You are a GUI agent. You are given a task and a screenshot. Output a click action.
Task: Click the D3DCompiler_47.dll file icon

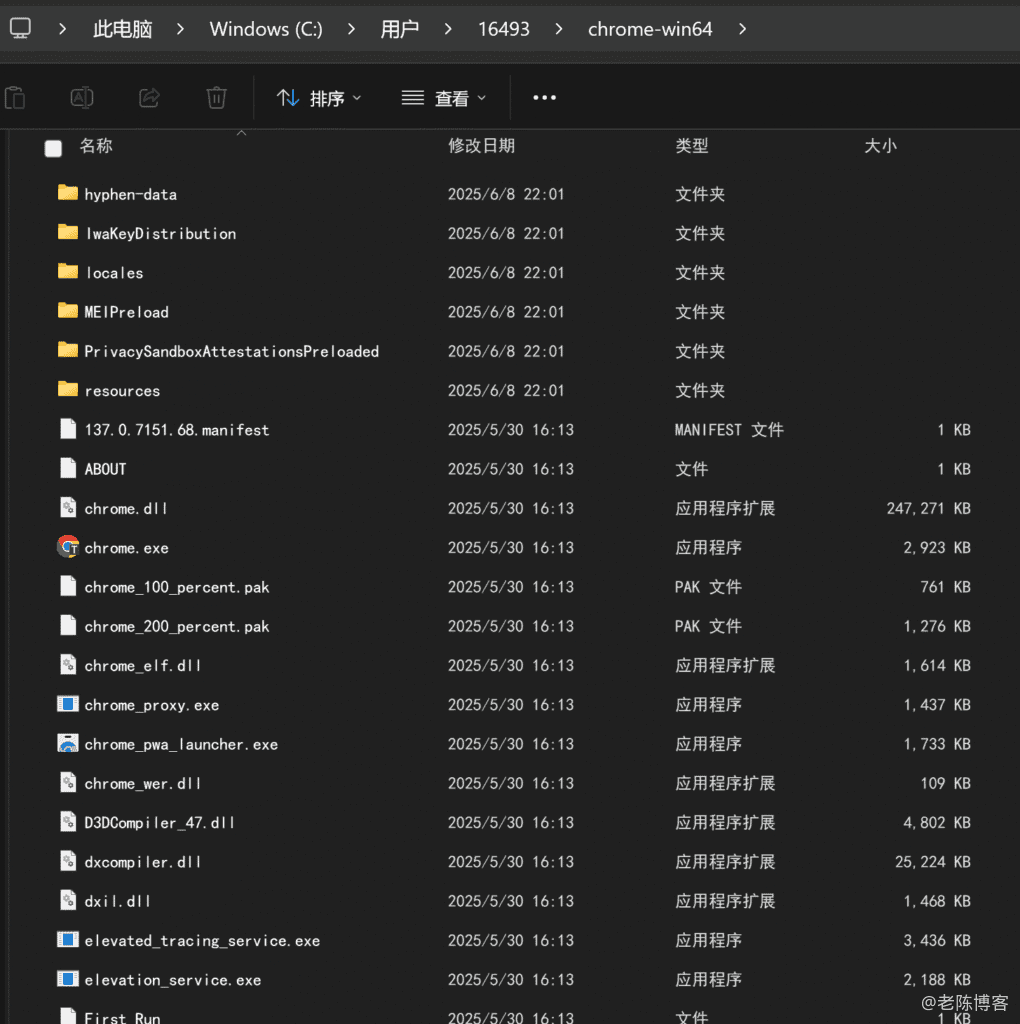[68, 822]
